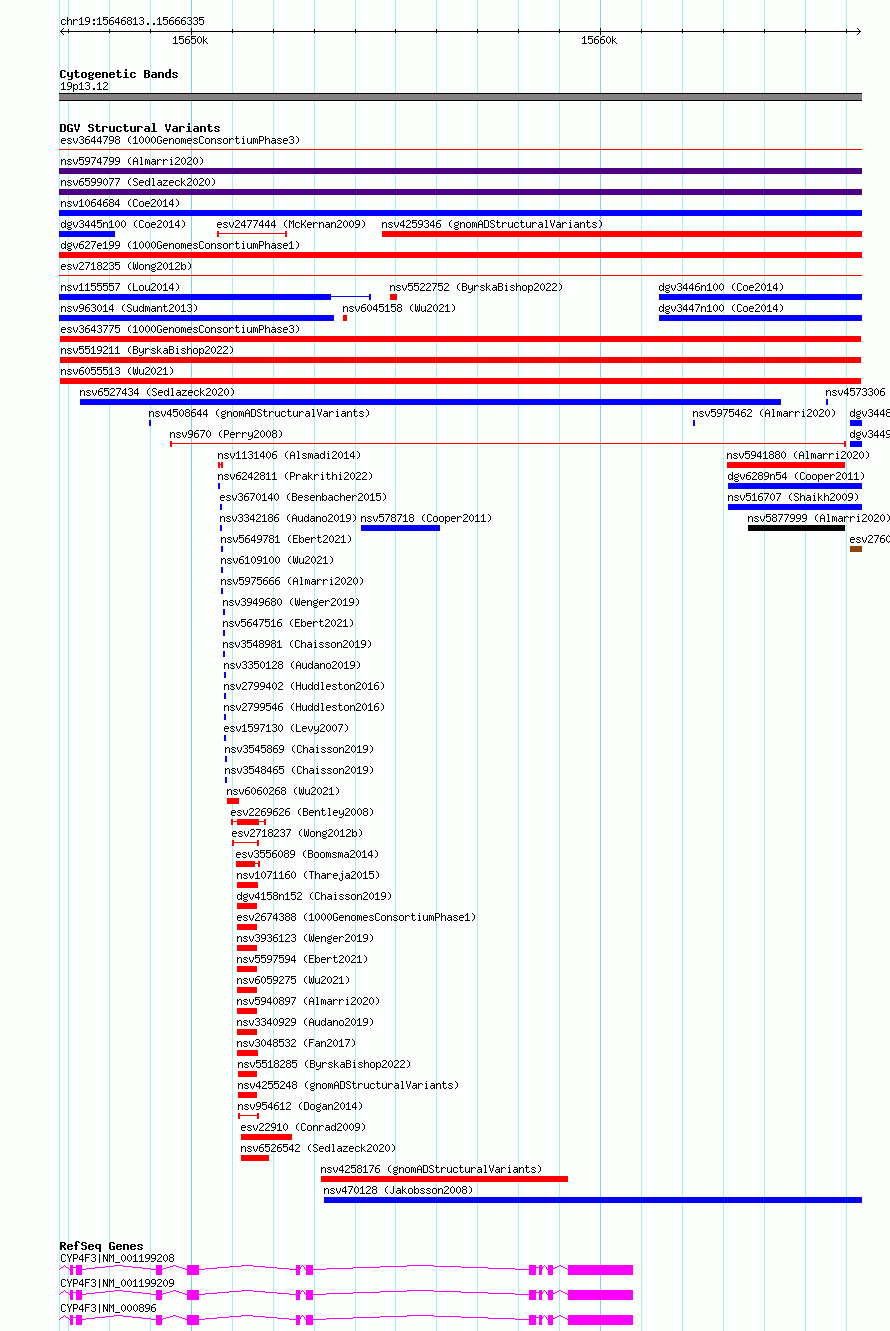Click the black nsv5877999 (Almarri2020) bar
This screenshot has height=1331, width=890.
[x=796, y=528]
